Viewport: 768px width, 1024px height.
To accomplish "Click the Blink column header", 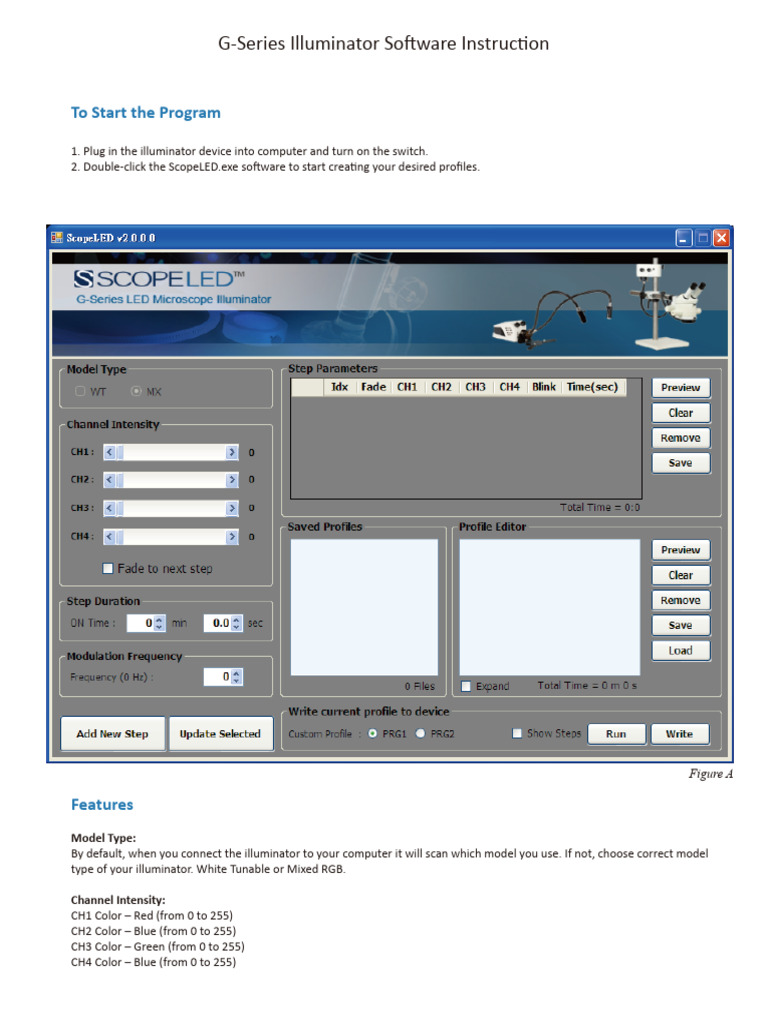I will click(x=543, y=387).
